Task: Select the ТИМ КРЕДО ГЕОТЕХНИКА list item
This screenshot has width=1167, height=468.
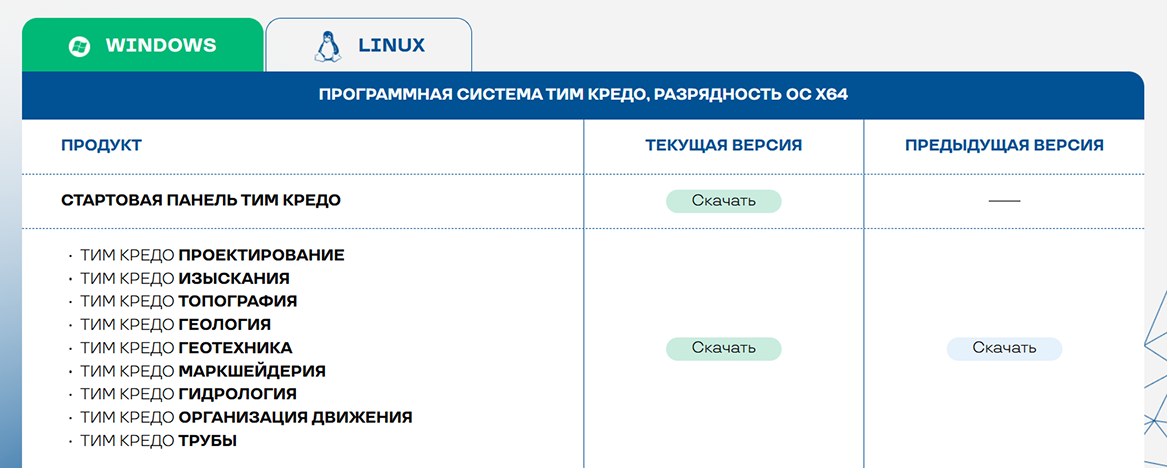Action: pos(186,348)
